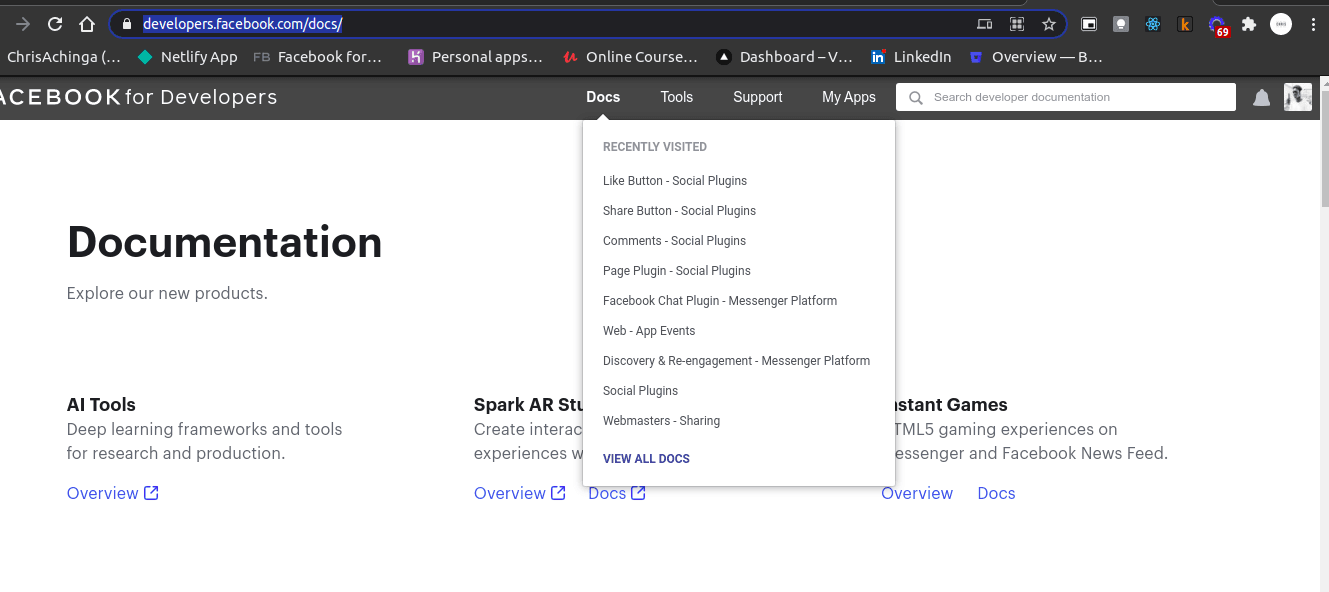Click the notifications bell icon

[x=1262, y=97]
